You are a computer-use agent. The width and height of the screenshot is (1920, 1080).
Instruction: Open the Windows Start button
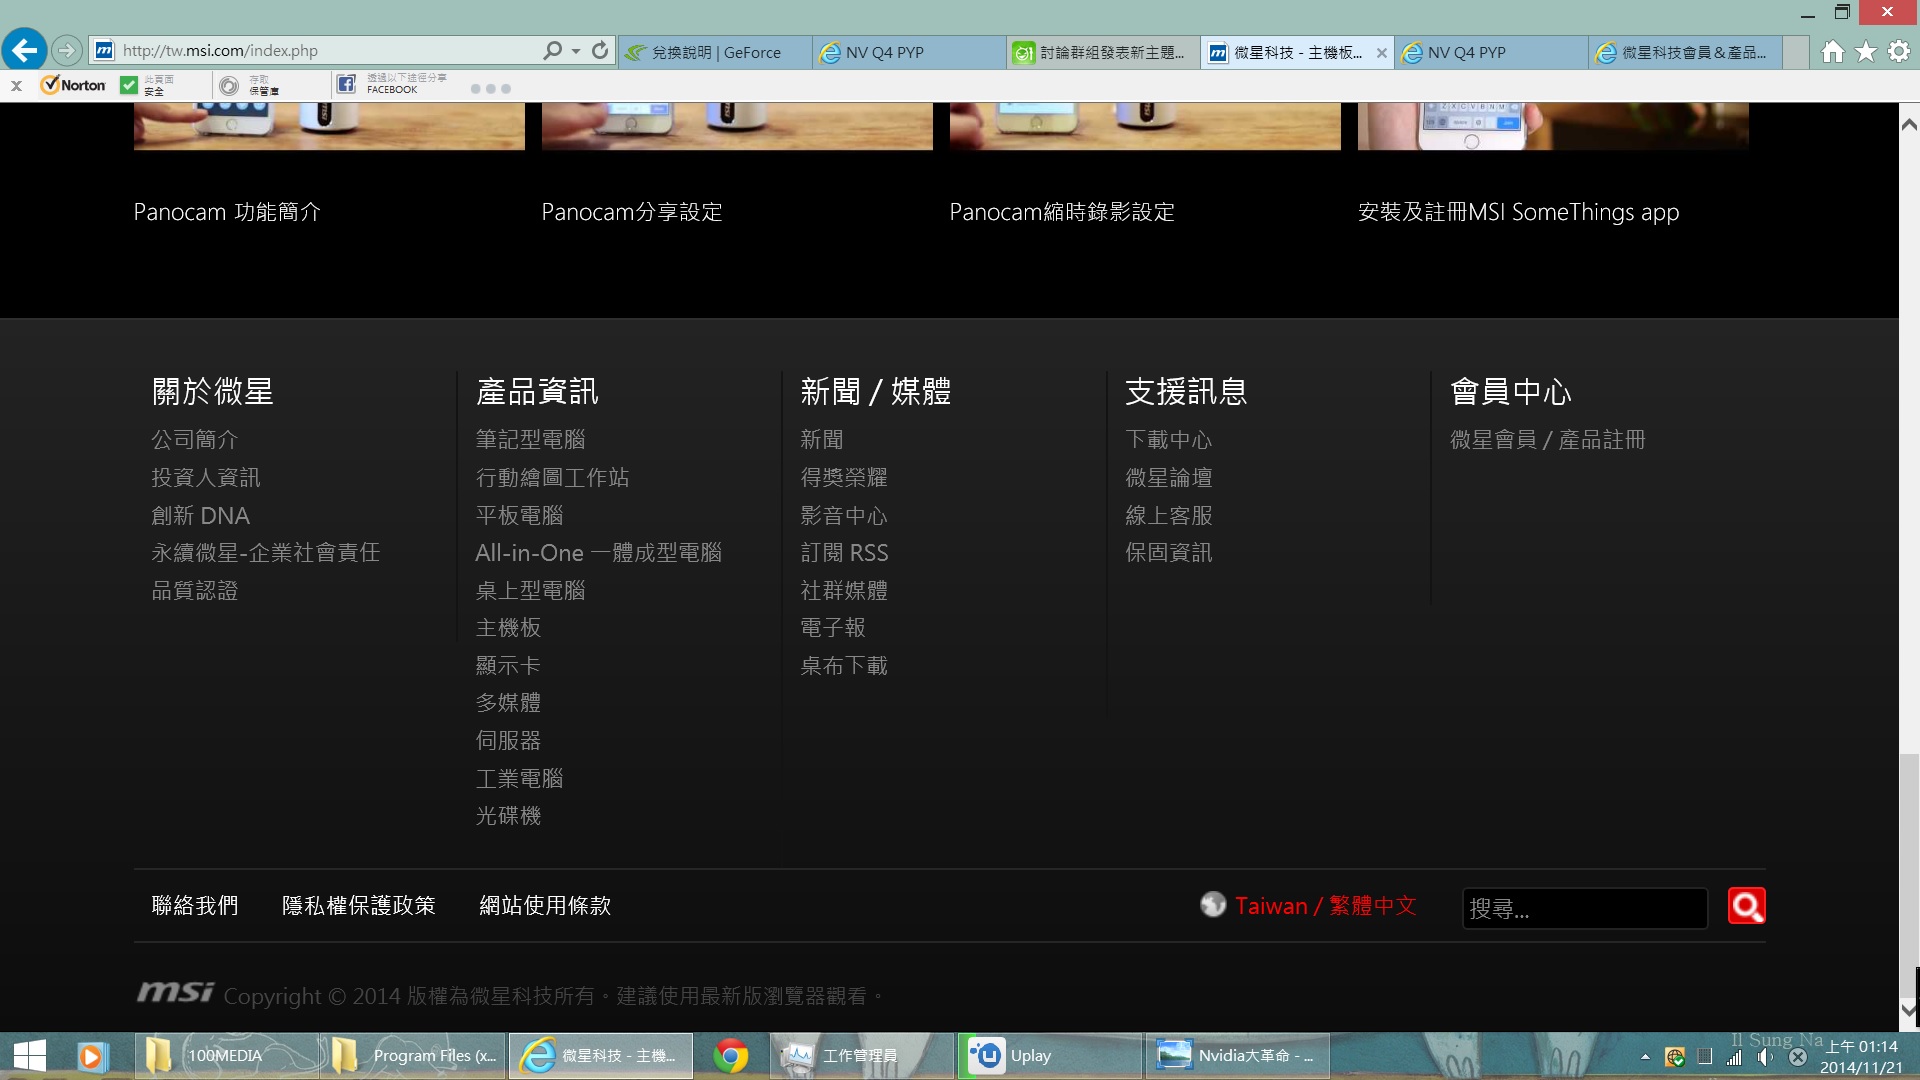30,1056
